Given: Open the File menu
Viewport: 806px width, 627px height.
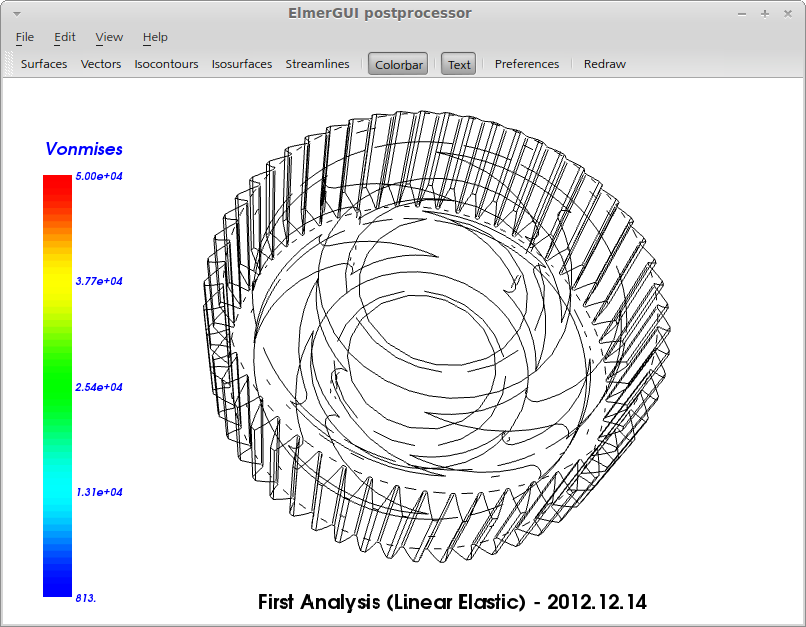Looking at the screenshot, I should pyautogui.click(x=25, y=37).
